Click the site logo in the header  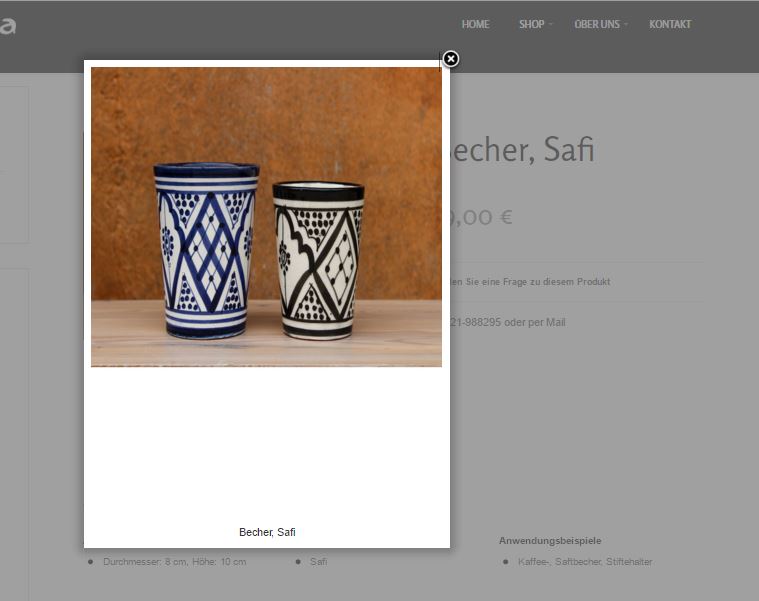click(x=8, y=26)
